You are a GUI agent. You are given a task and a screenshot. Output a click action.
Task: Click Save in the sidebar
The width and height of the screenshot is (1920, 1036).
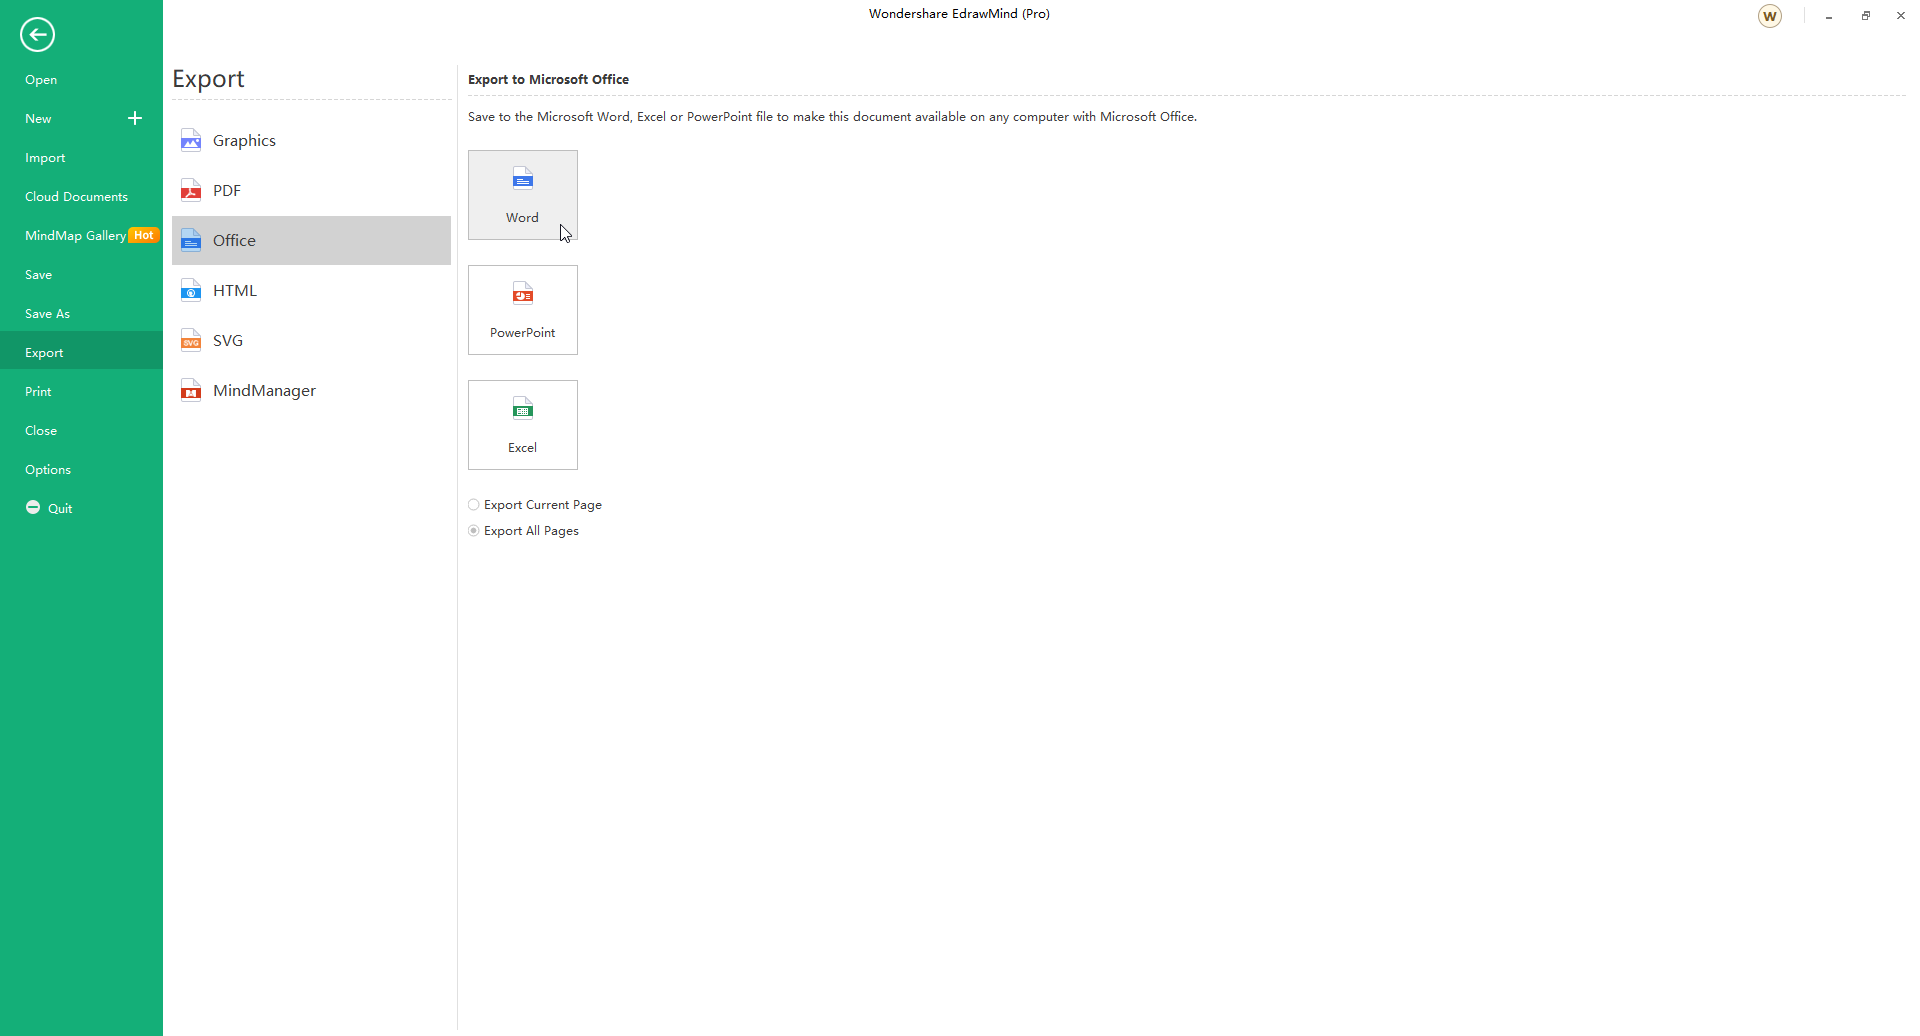click(x=81, y=275)
